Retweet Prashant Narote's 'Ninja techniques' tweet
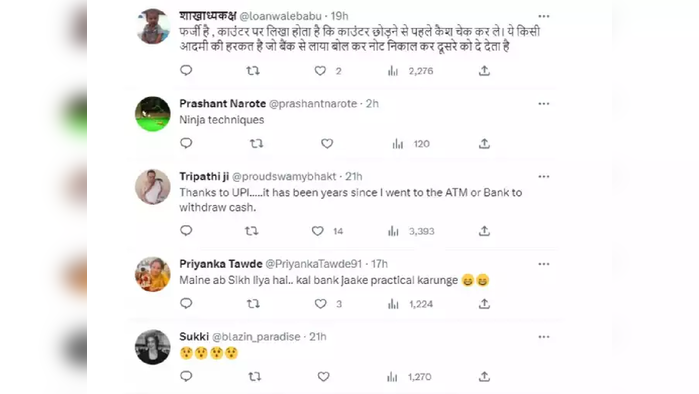Viewport: 699px width, 394px height. click(256, 144)
